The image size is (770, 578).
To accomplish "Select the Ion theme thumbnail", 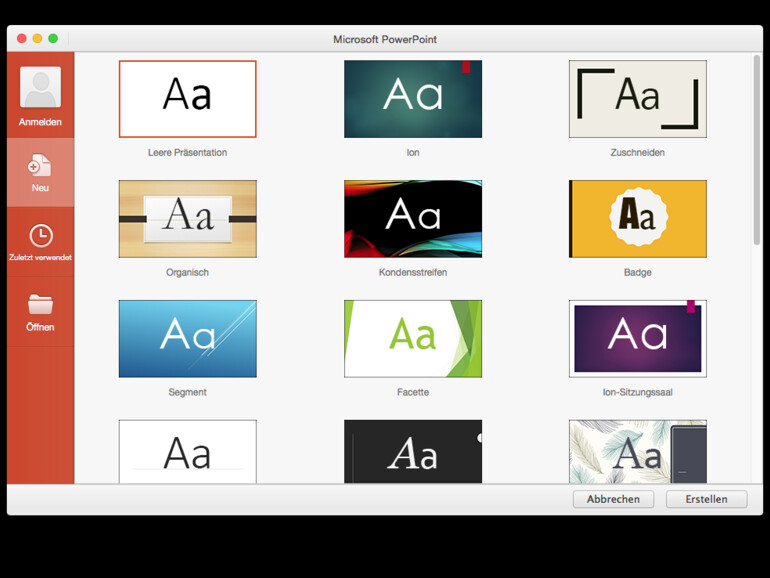I will pyautogui.click(x=413, y=99).
